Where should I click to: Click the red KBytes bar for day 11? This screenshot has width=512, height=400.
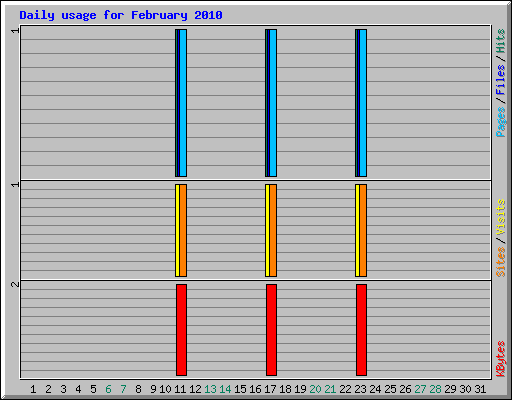coord(181,330)
